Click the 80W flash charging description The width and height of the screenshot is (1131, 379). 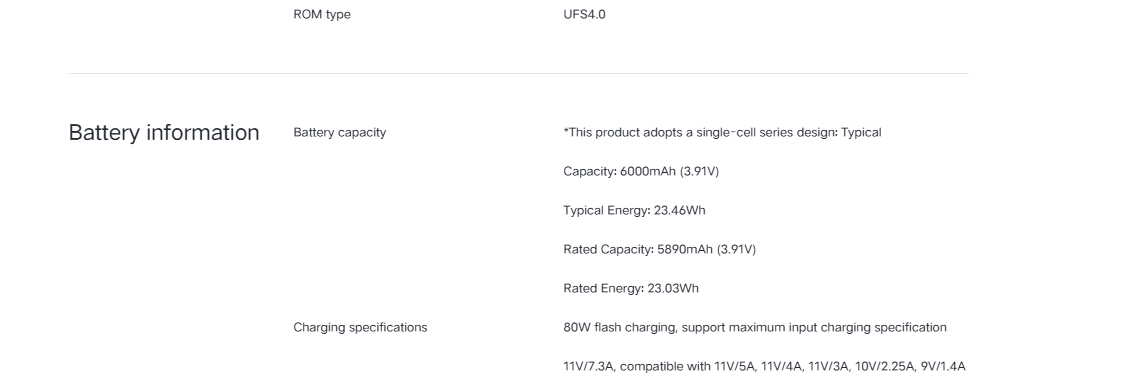point(754,328)
